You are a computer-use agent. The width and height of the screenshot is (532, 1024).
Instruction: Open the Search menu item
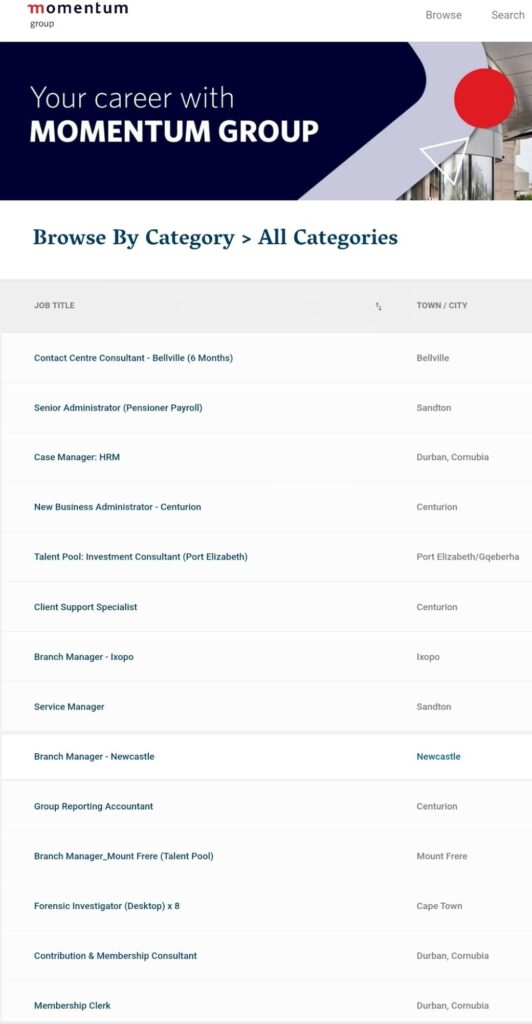(508, 15)
